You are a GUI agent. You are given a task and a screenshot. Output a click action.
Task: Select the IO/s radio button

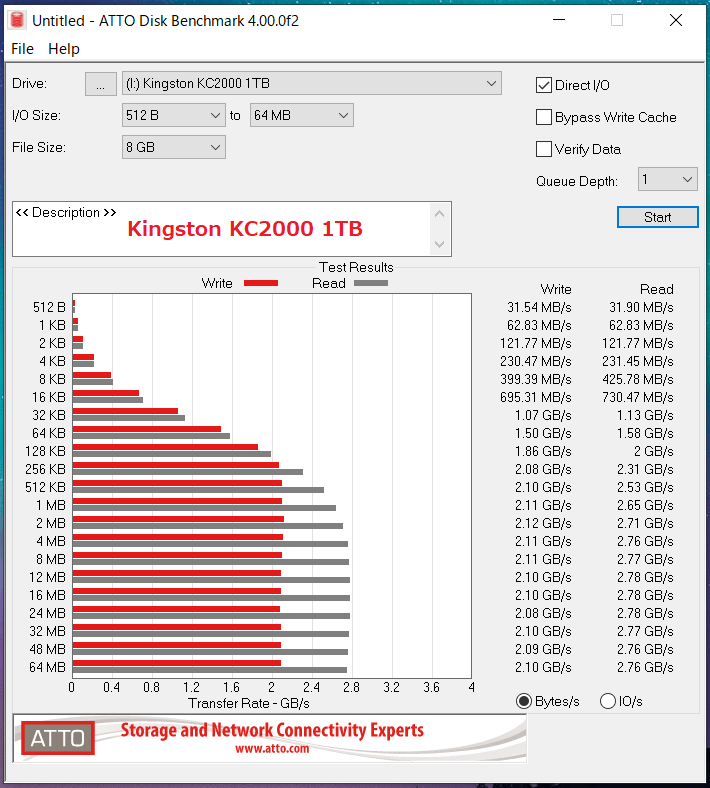pos(607,701)
